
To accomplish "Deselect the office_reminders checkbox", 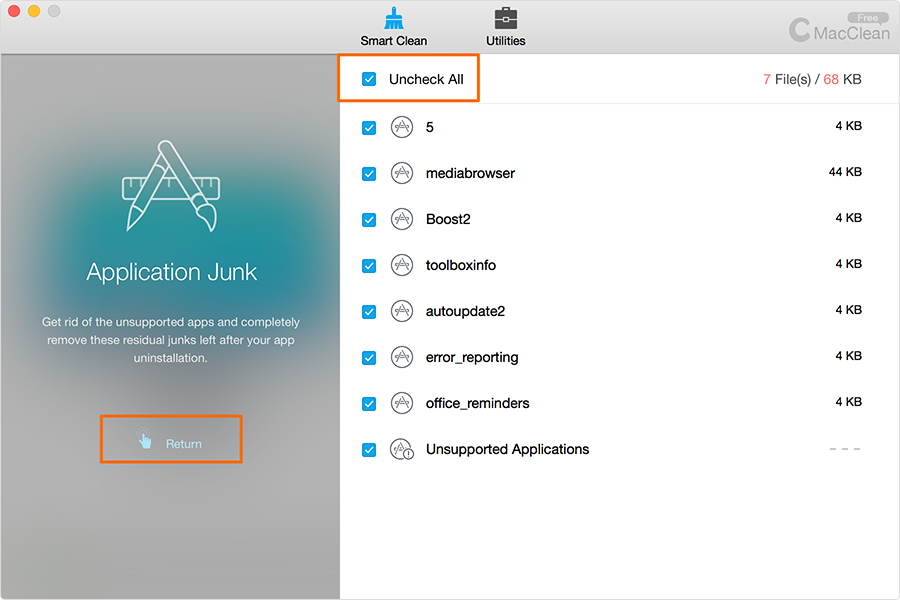I will [369, 403].
